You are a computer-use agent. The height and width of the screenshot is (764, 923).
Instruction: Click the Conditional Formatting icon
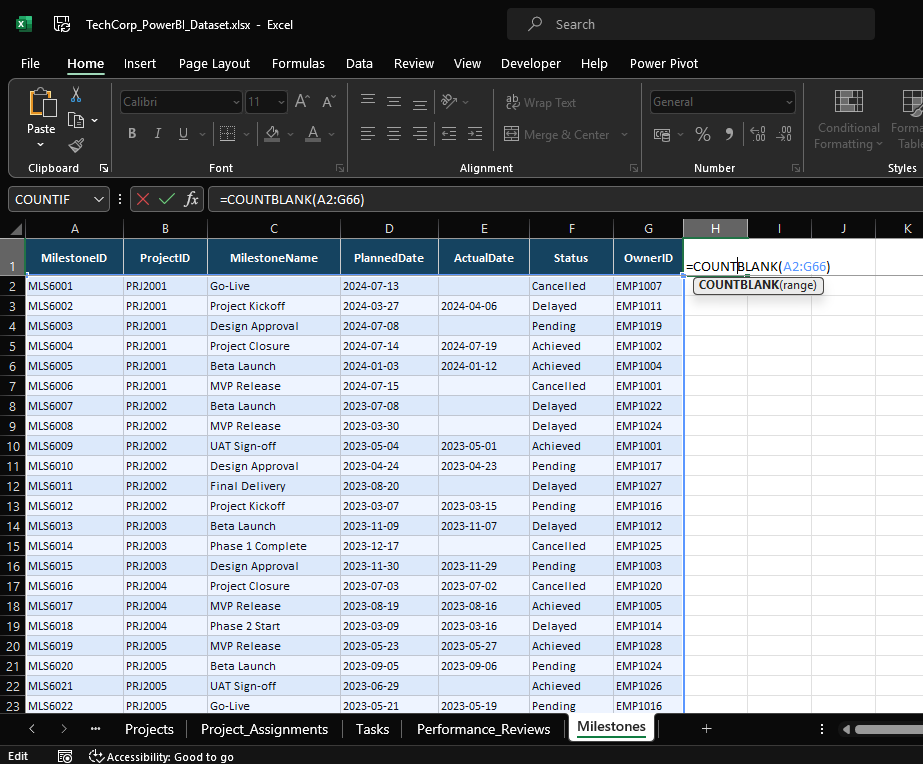(849, 102)
